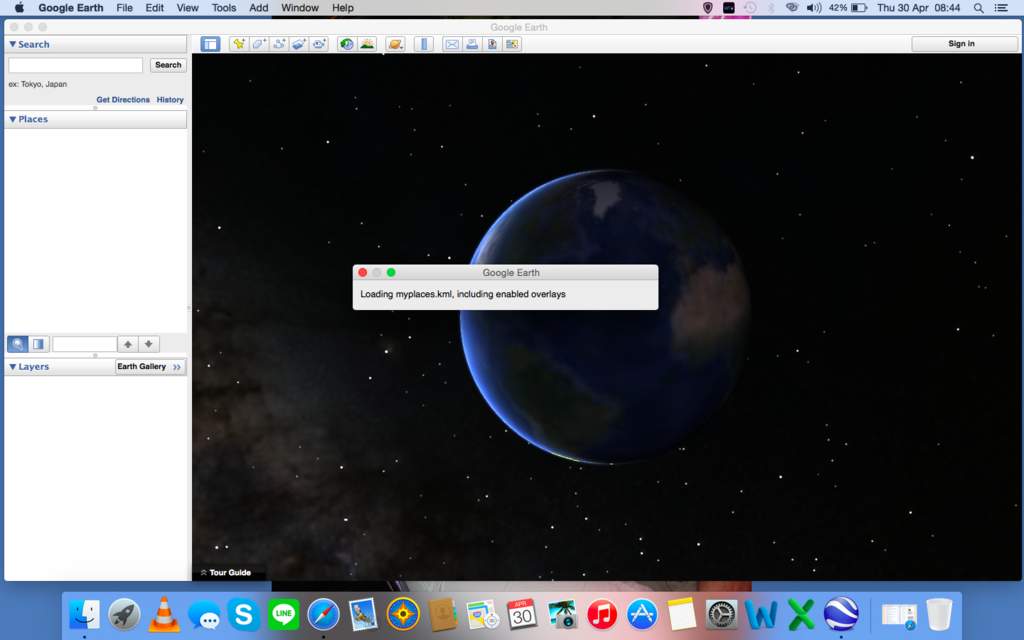The height and width of the screenshot is (640, 1024).
Task: Show the ruler measuring tool
Action: (x=424, y=44)
